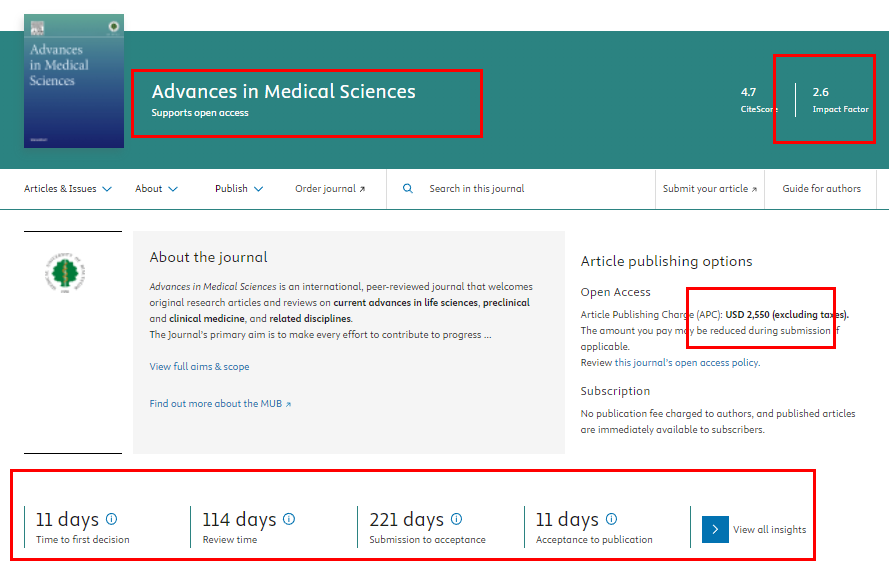Viewport: 889px width, 566px height.
Task: Click the Medical University society logo
Action: click(x=65, y=273)
